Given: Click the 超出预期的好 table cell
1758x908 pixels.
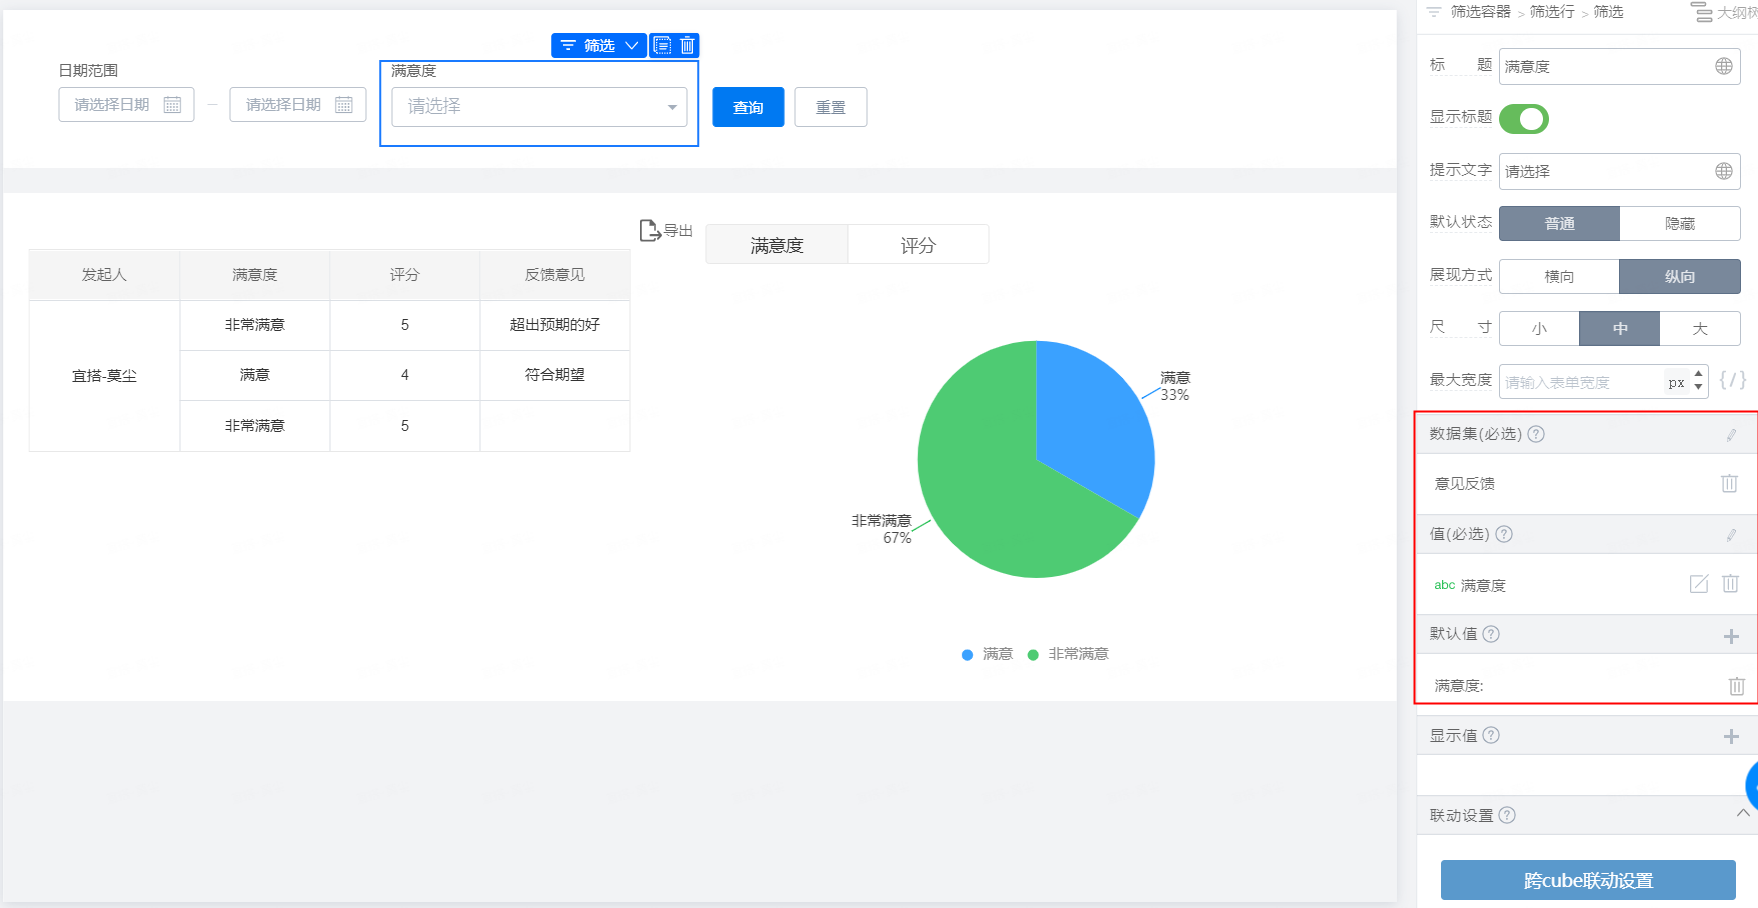Looking at the screenshot, I should 555,325.
